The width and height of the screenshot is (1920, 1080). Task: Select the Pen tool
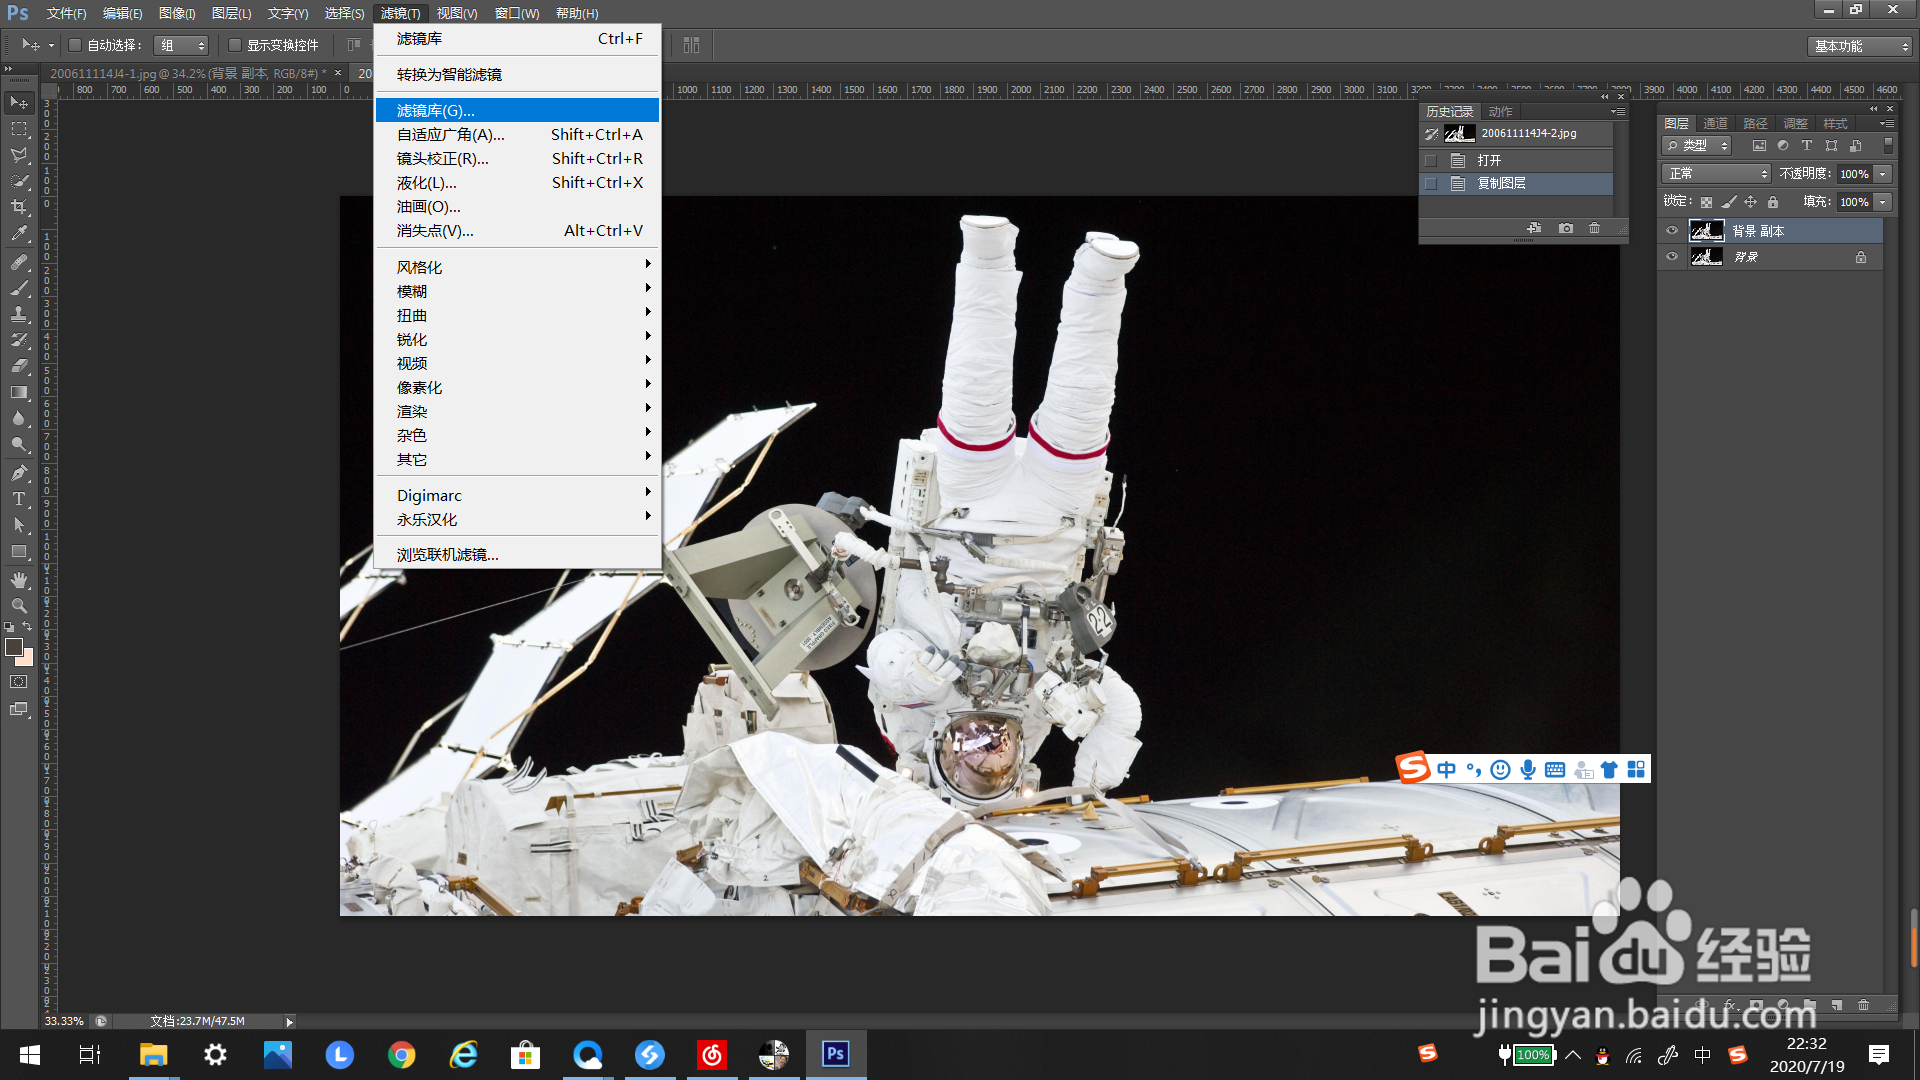[x=19, y=473]
